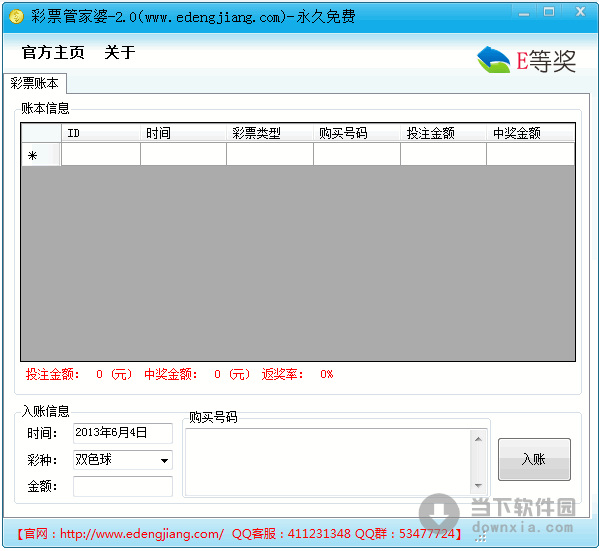Viewport: 599px width, 551px height.
Task: Sort by 时间 column header
Action: pyautogui.click(x=183, y=133)
